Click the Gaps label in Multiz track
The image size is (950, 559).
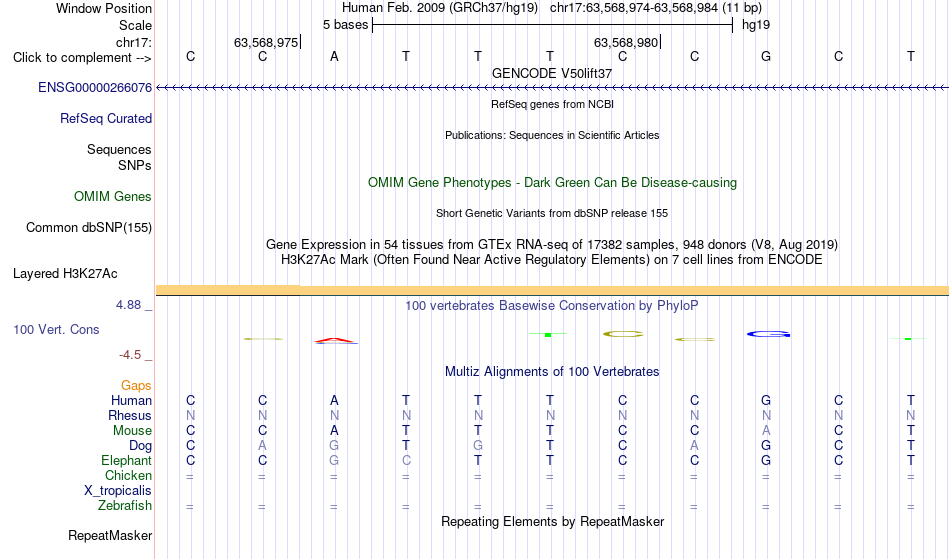coord(136,386)
